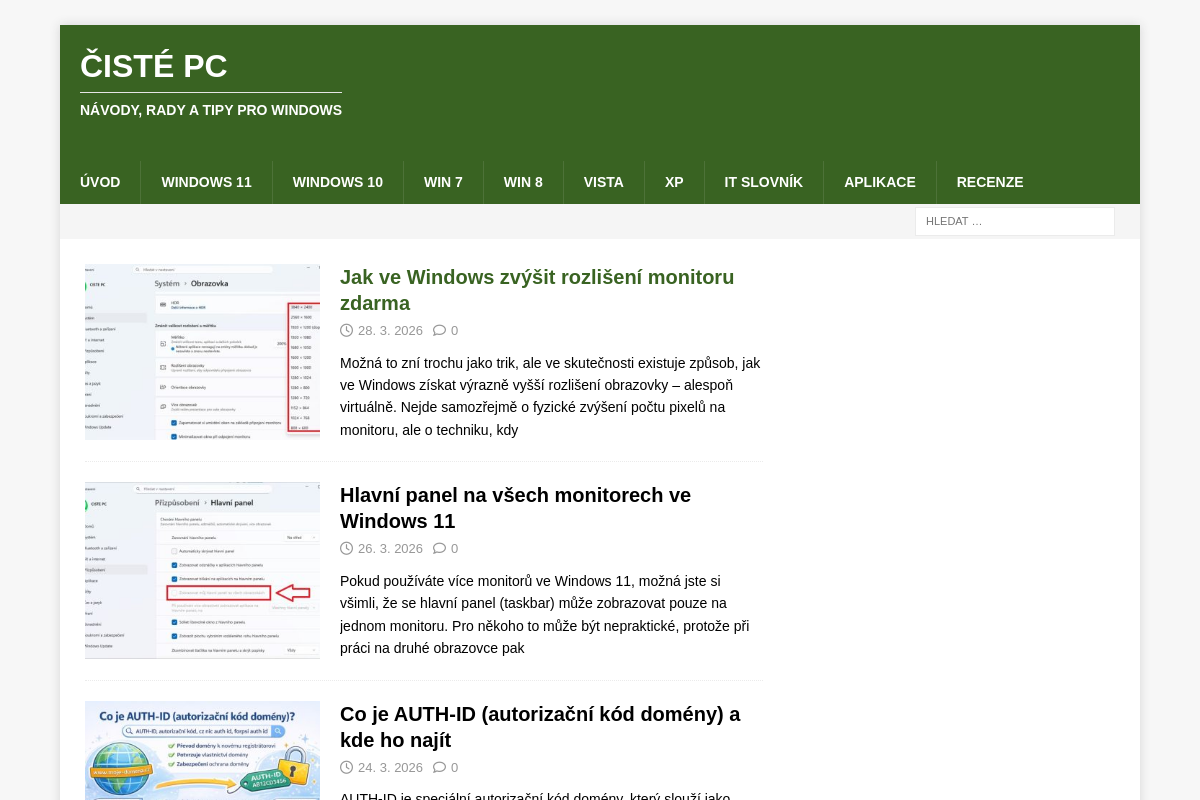The width and height of the screenshot is (1200, 800).
Task: Open the IT SLOVNÍK menu item
Action: pyautogui.click(x=763, y=182)
